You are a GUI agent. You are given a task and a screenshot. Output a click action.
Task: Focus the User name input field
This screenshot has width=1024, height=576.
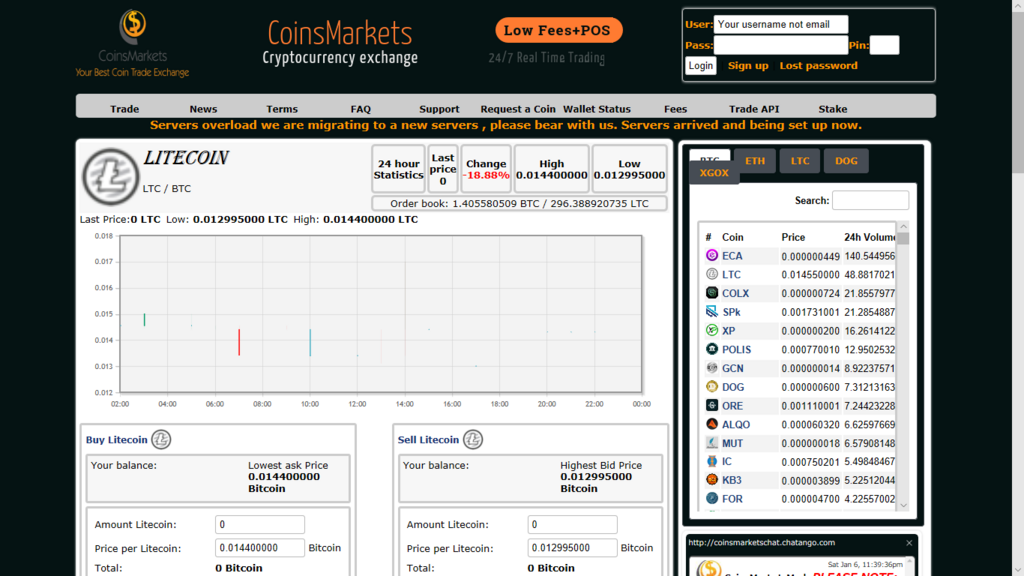click(780, 24)
